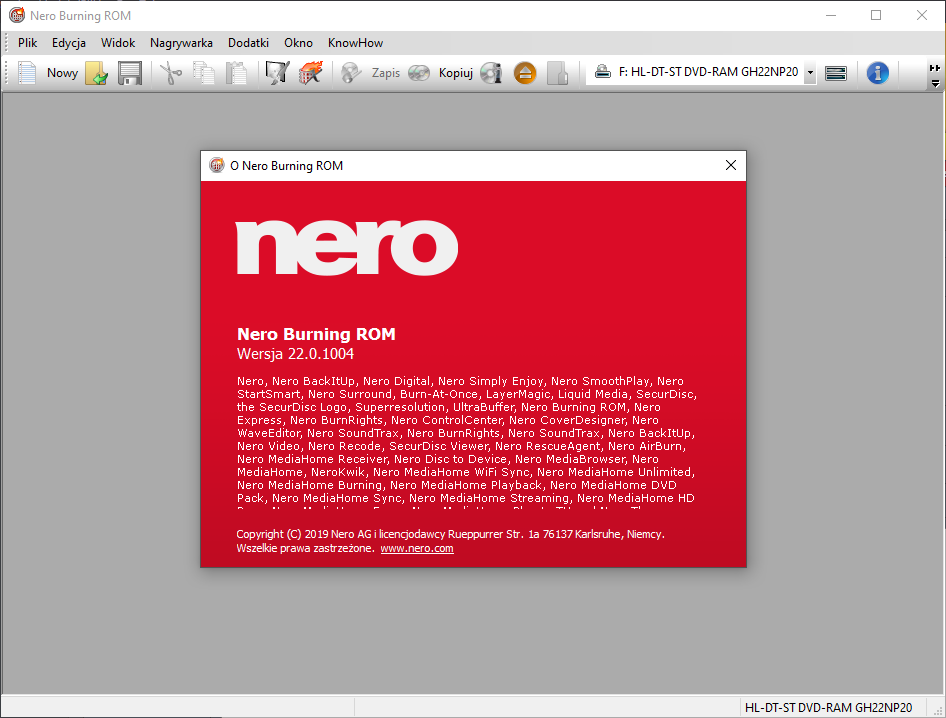Click the Copy pages icon
Image resolution: width=946 pixels, height=718 pixels.
[204, 73]
